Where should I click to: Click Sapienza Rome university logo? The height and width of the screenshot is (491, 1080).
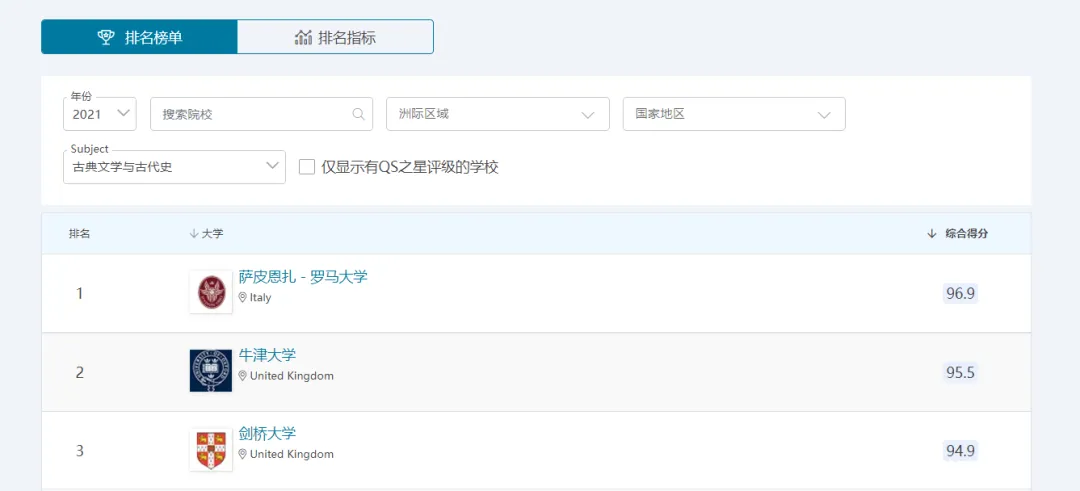click(x=211, y=292)
